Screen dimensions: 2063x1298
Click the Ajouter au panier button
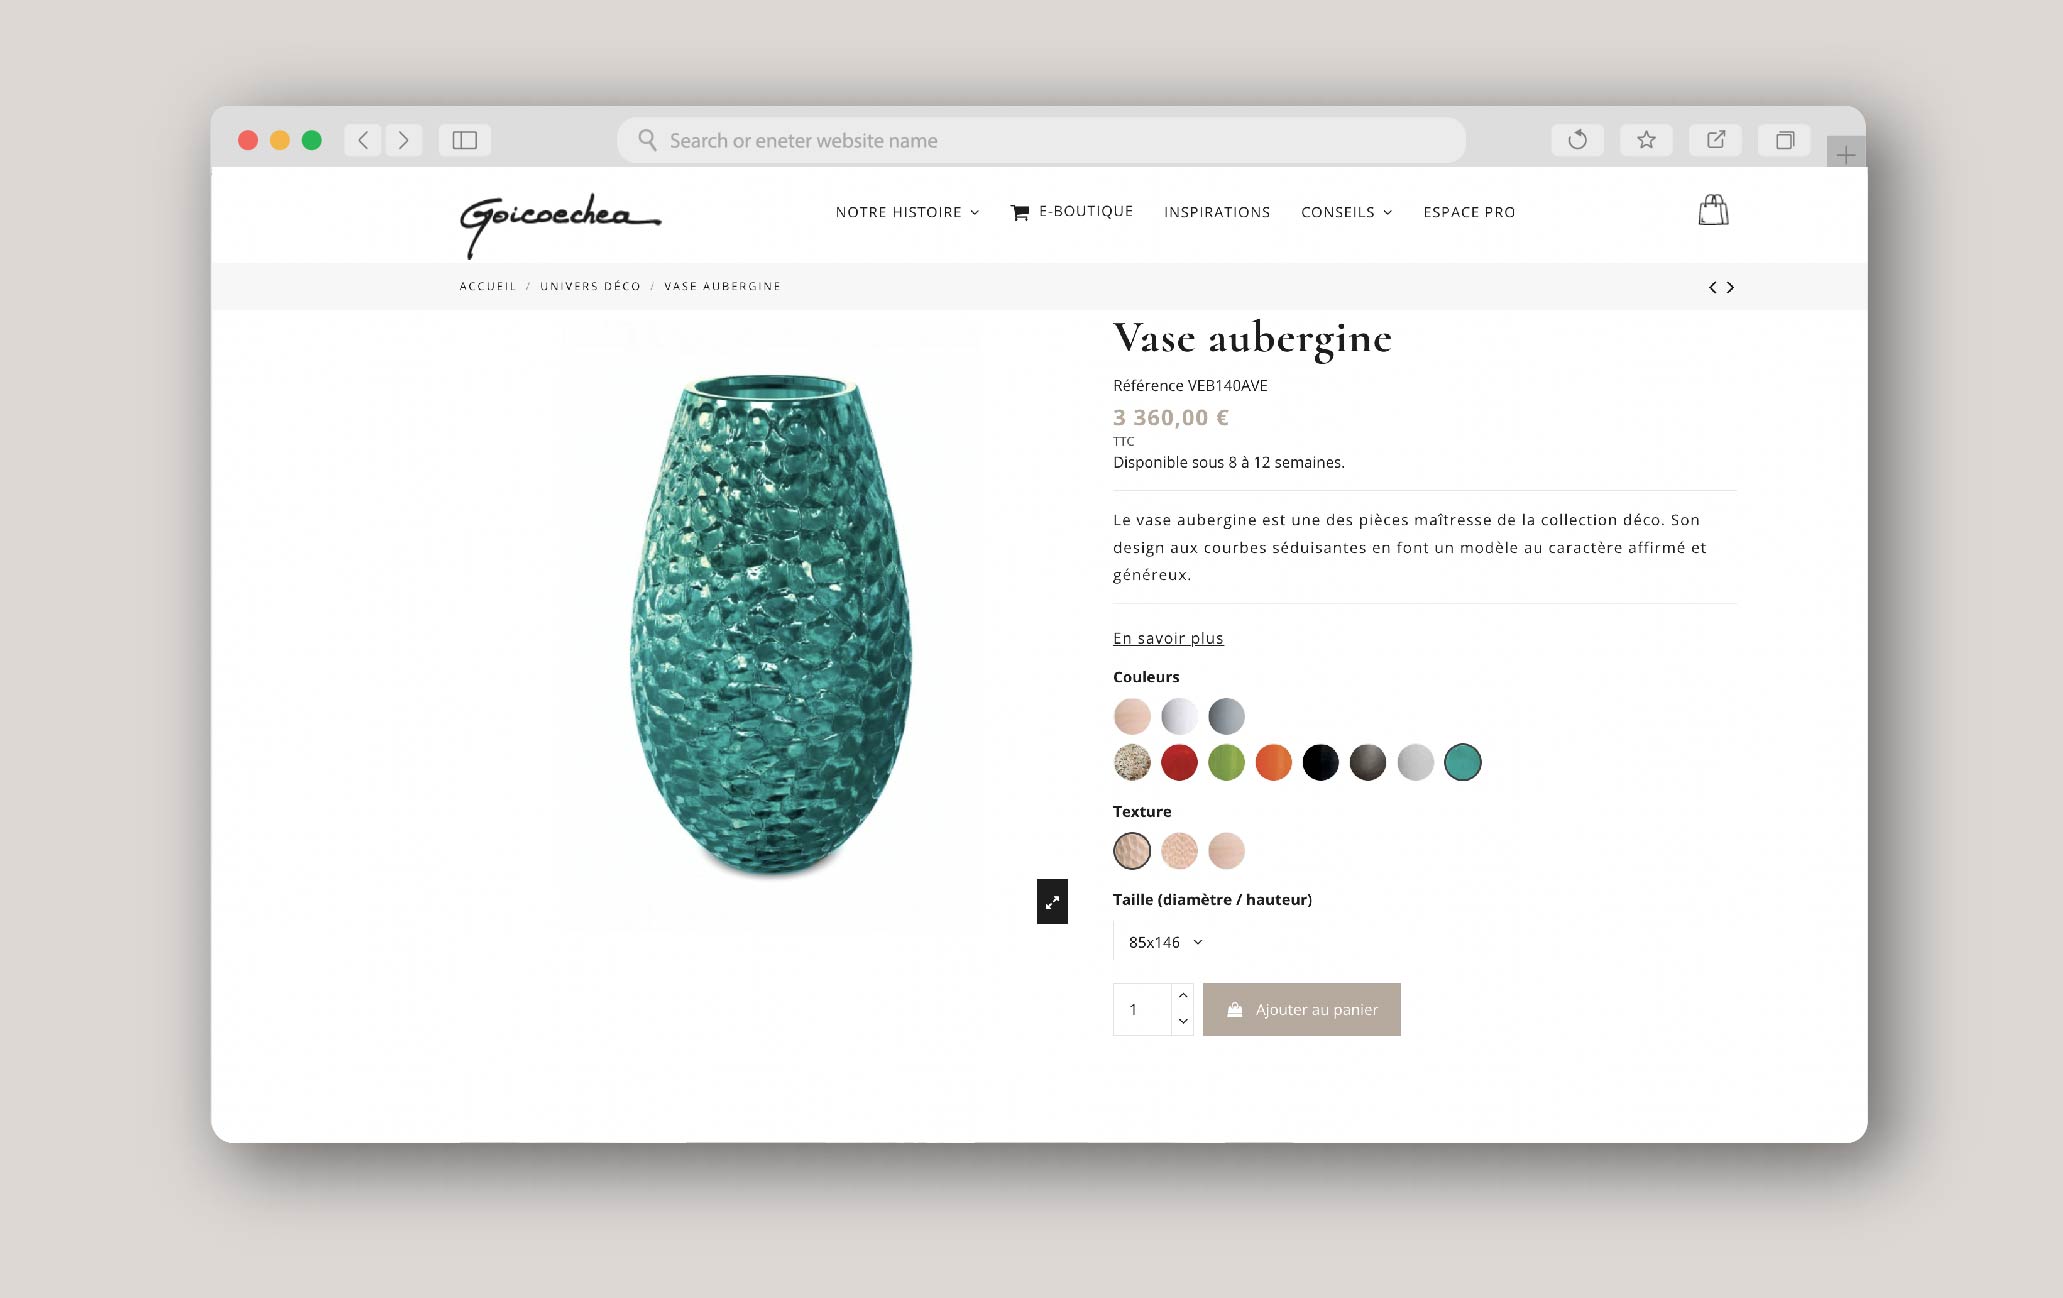tap(1301, 1009)
